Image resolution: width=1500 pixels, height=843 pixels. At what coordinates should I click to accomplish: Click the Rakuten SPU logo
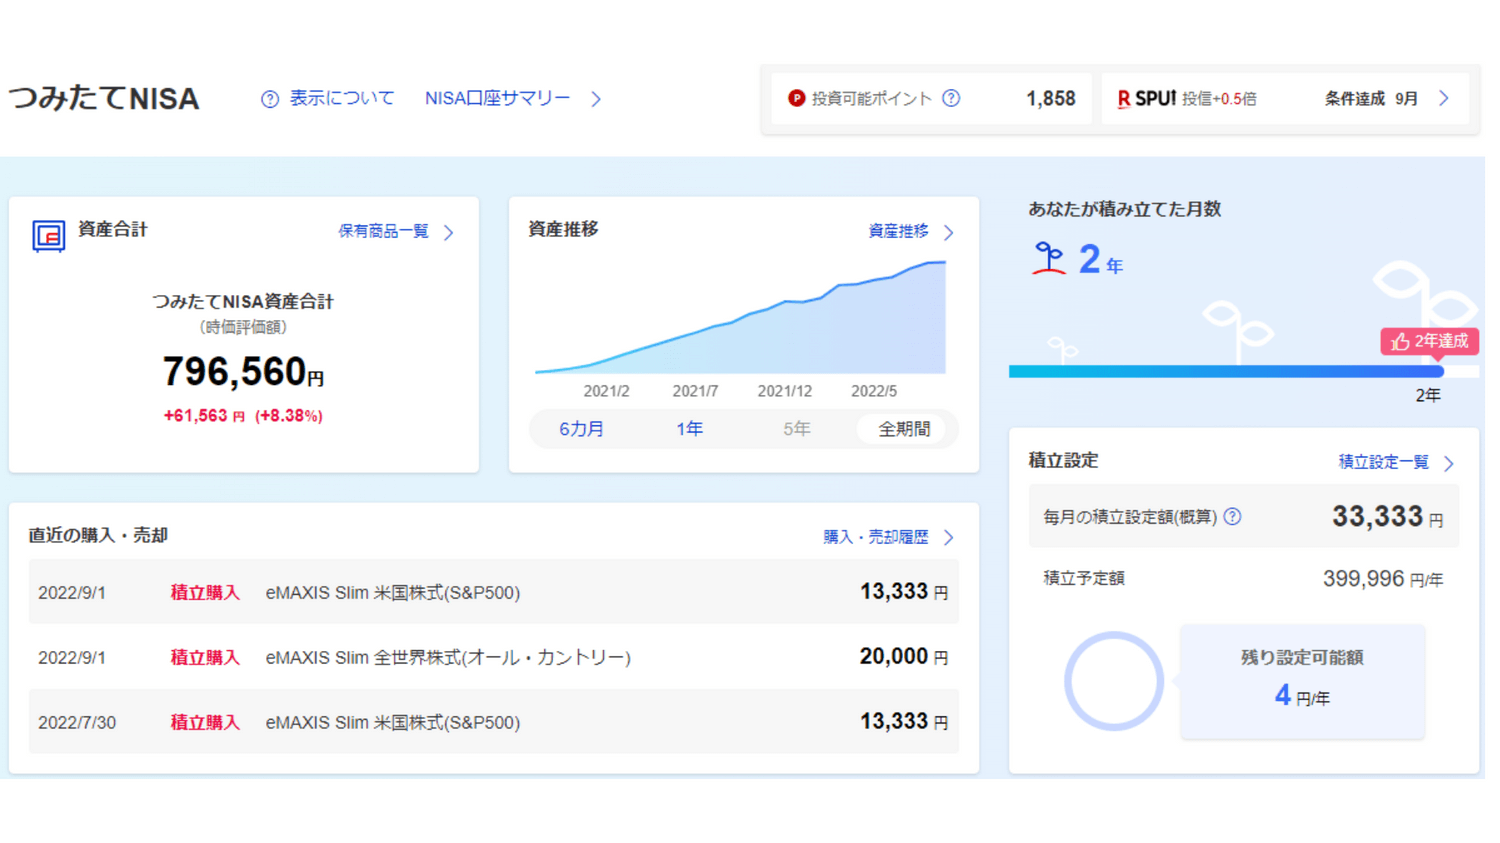click(x=1146, y=98)
